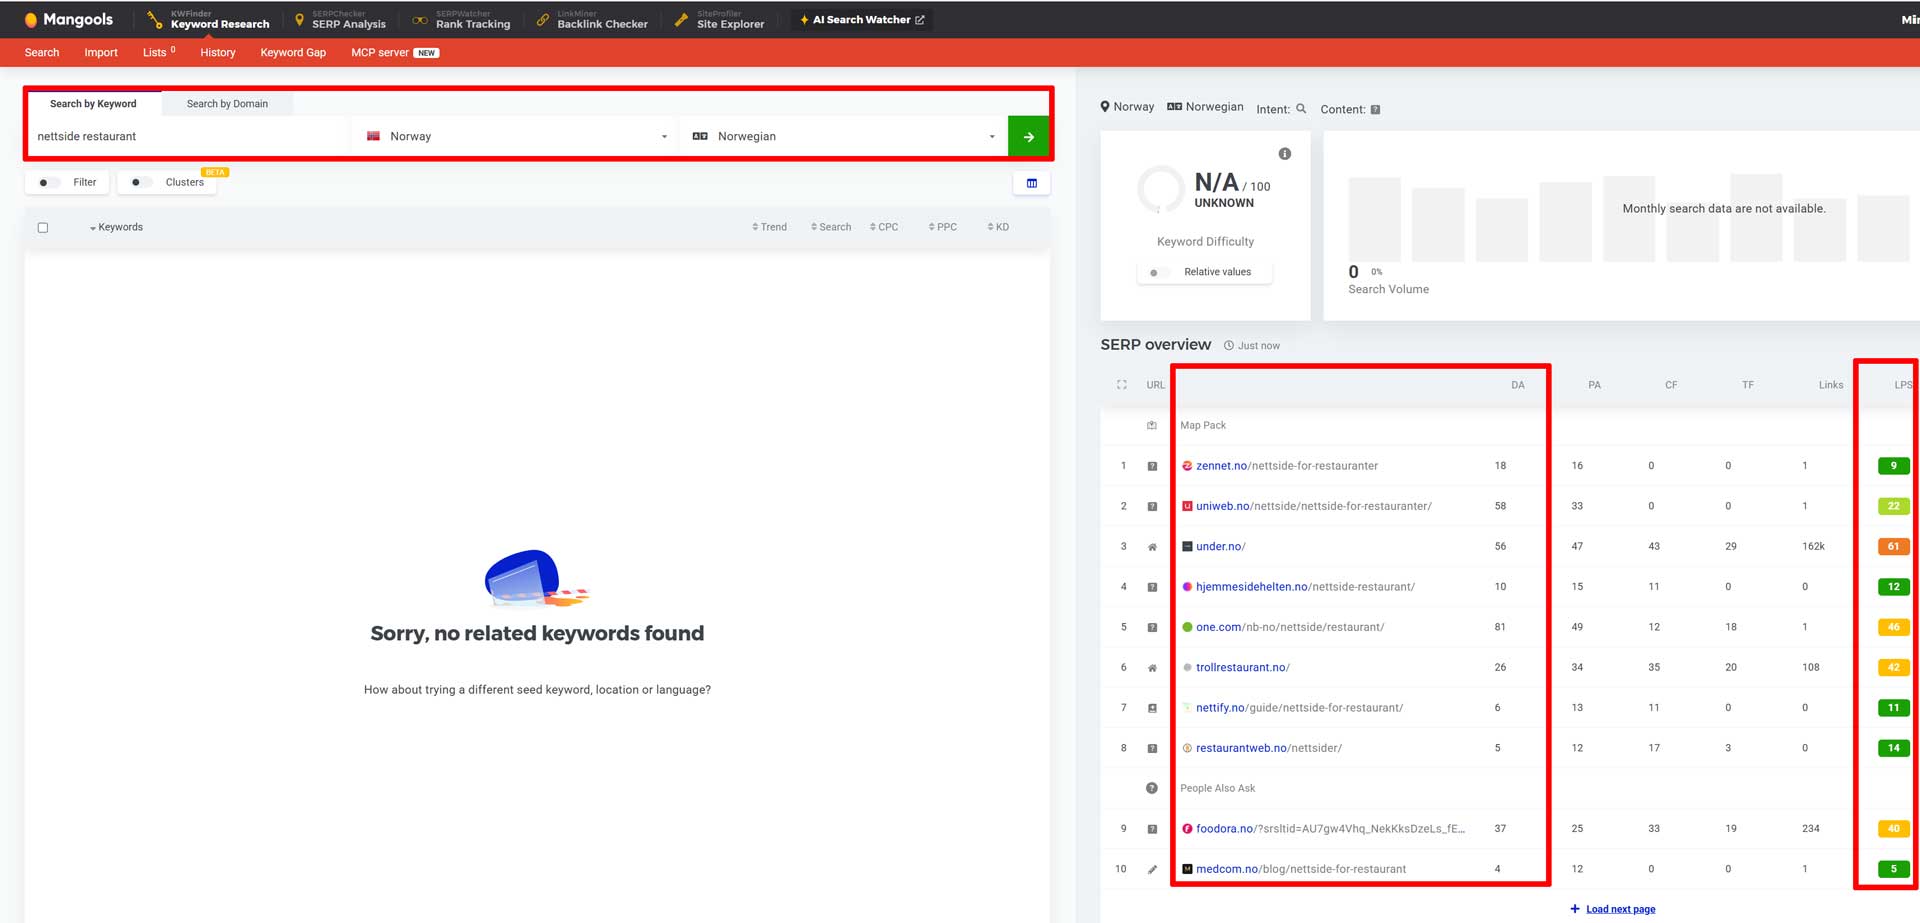View search History
Viewport: 1920px width, 923px height.
pyautogui.click(x=218, y=52)
